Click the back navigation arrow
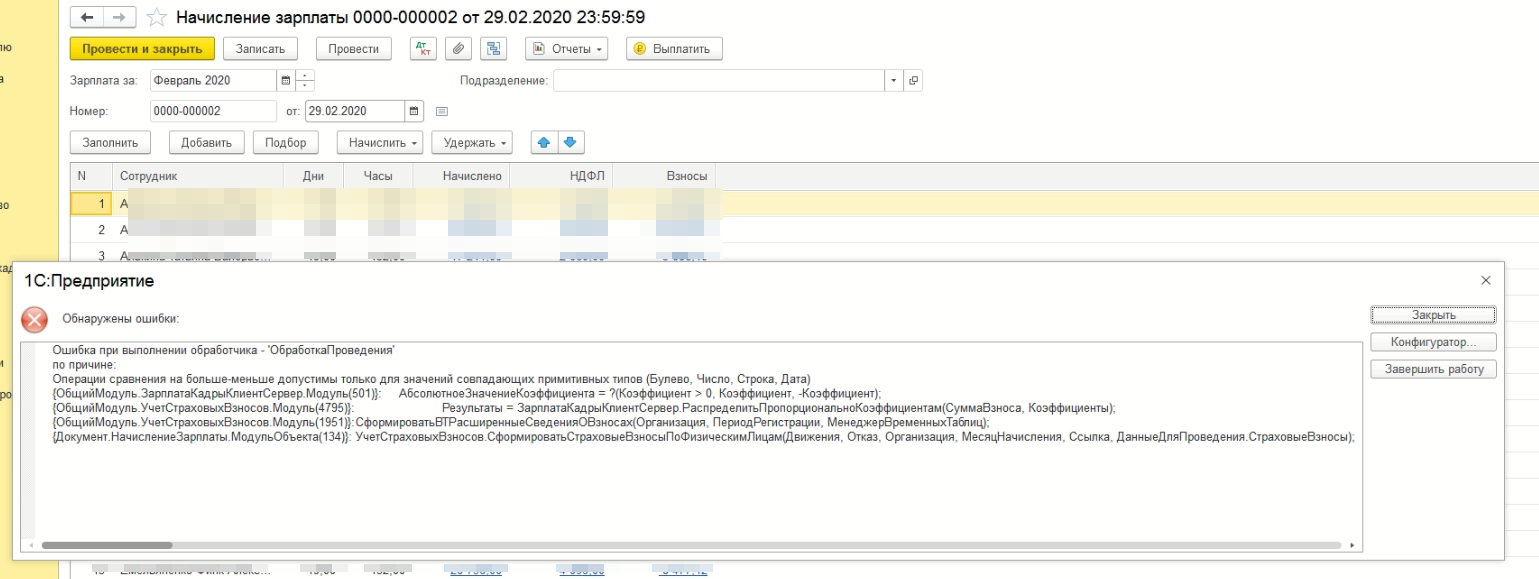Screen dimensions: 1539x579 pos(87,18)
